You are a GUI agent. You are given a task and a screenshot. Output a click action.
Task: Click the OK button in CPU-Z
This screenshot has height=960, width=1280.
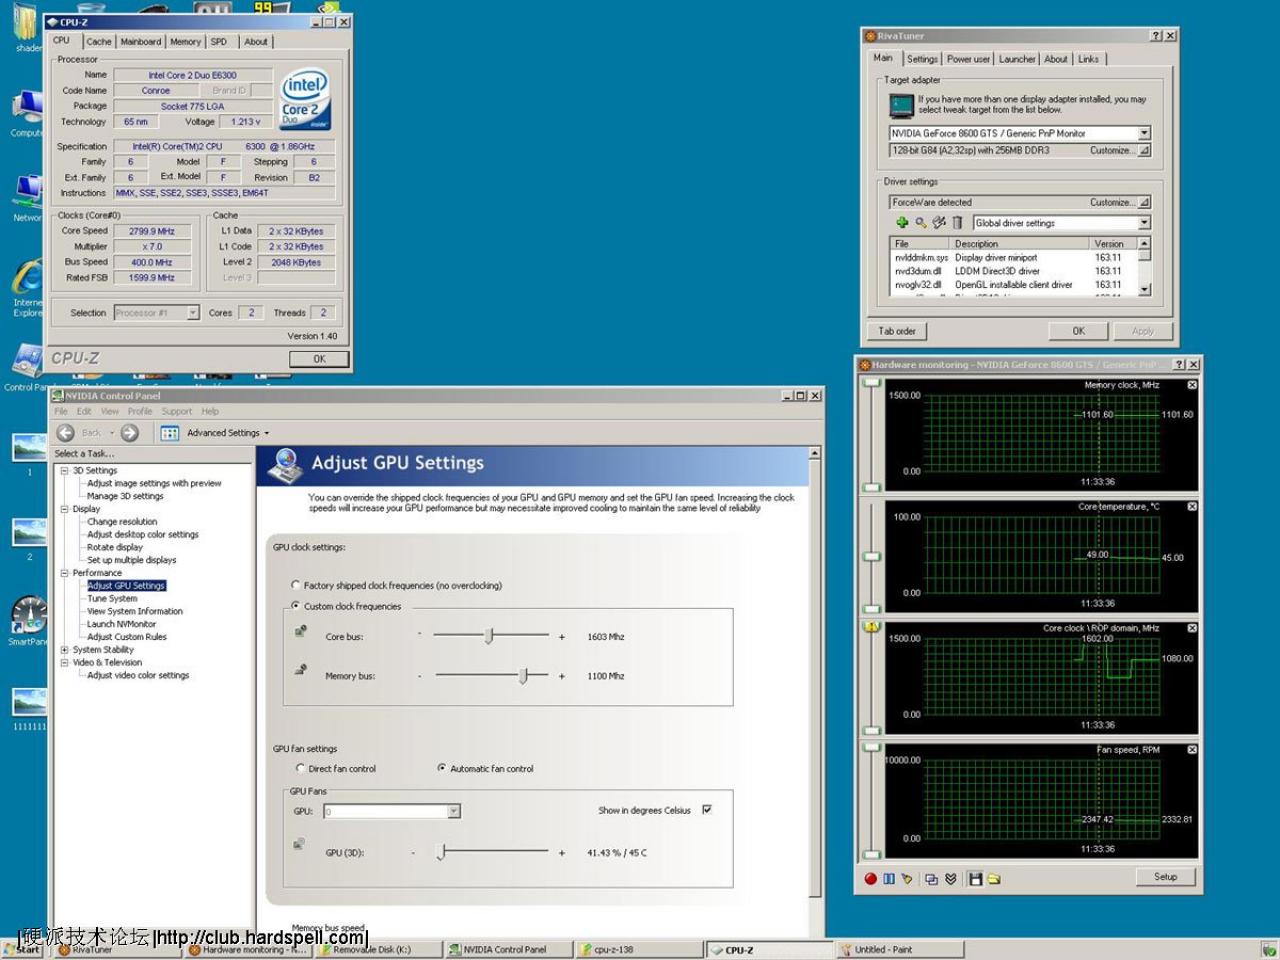[x=319, y=359]
